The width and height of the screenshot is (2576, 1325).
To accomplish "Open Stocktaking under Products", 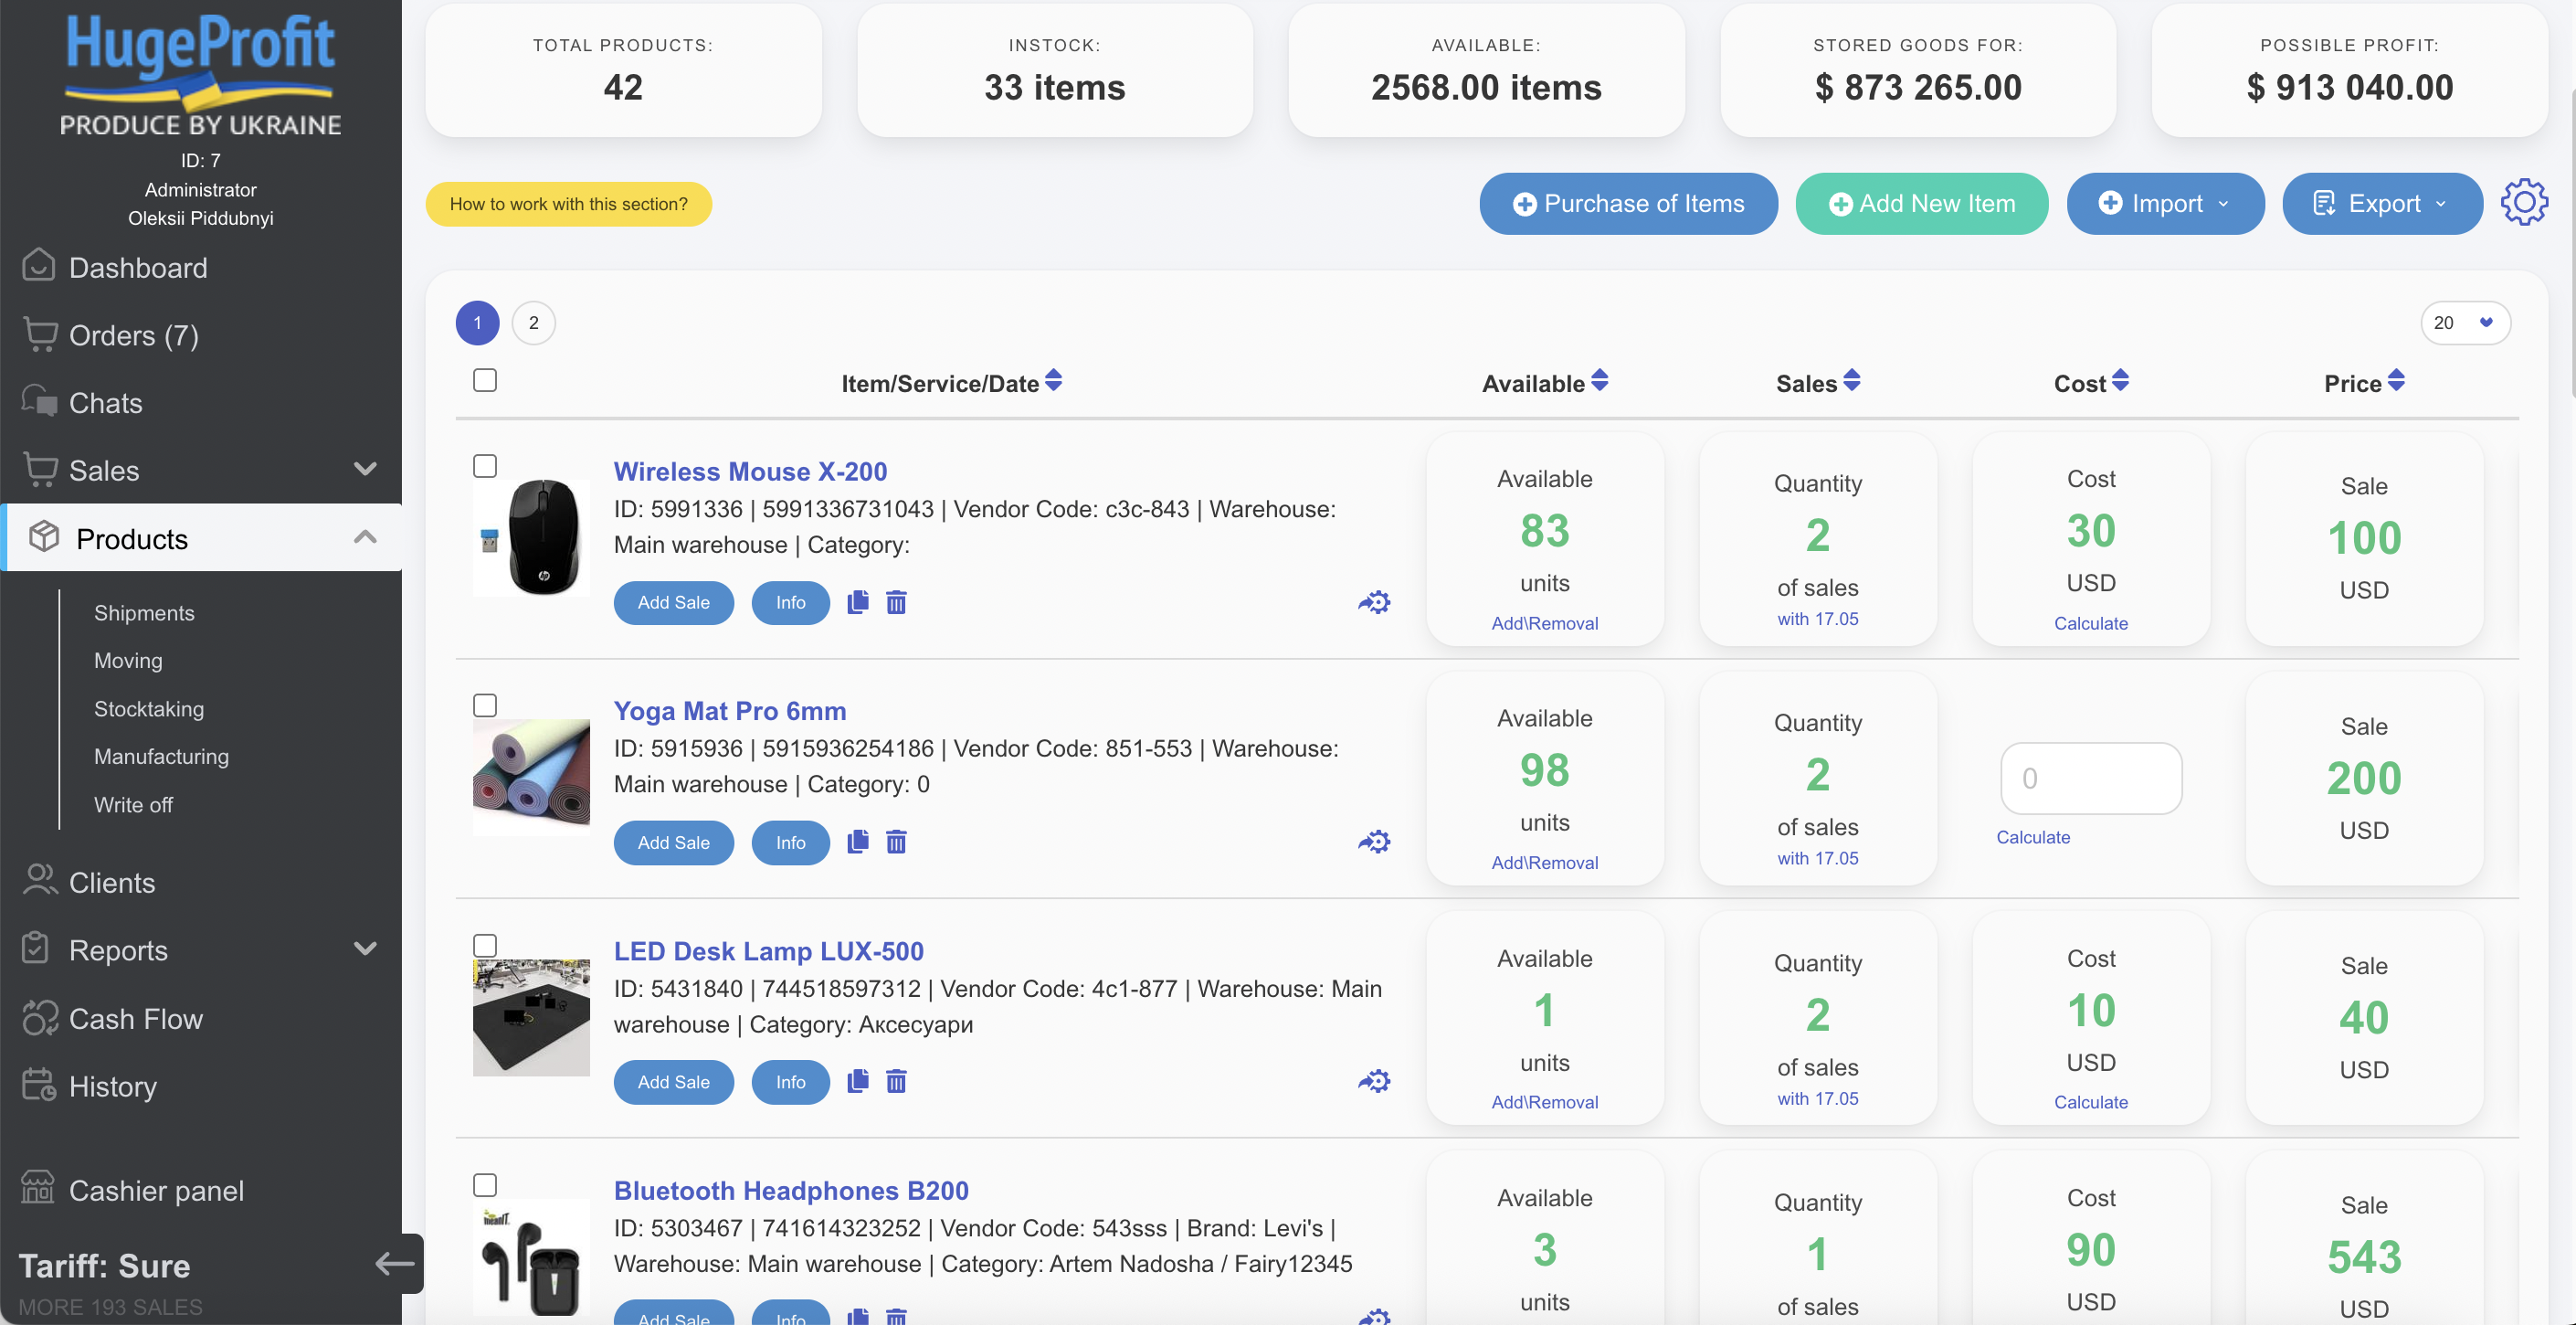I will (x=149, y=709).
